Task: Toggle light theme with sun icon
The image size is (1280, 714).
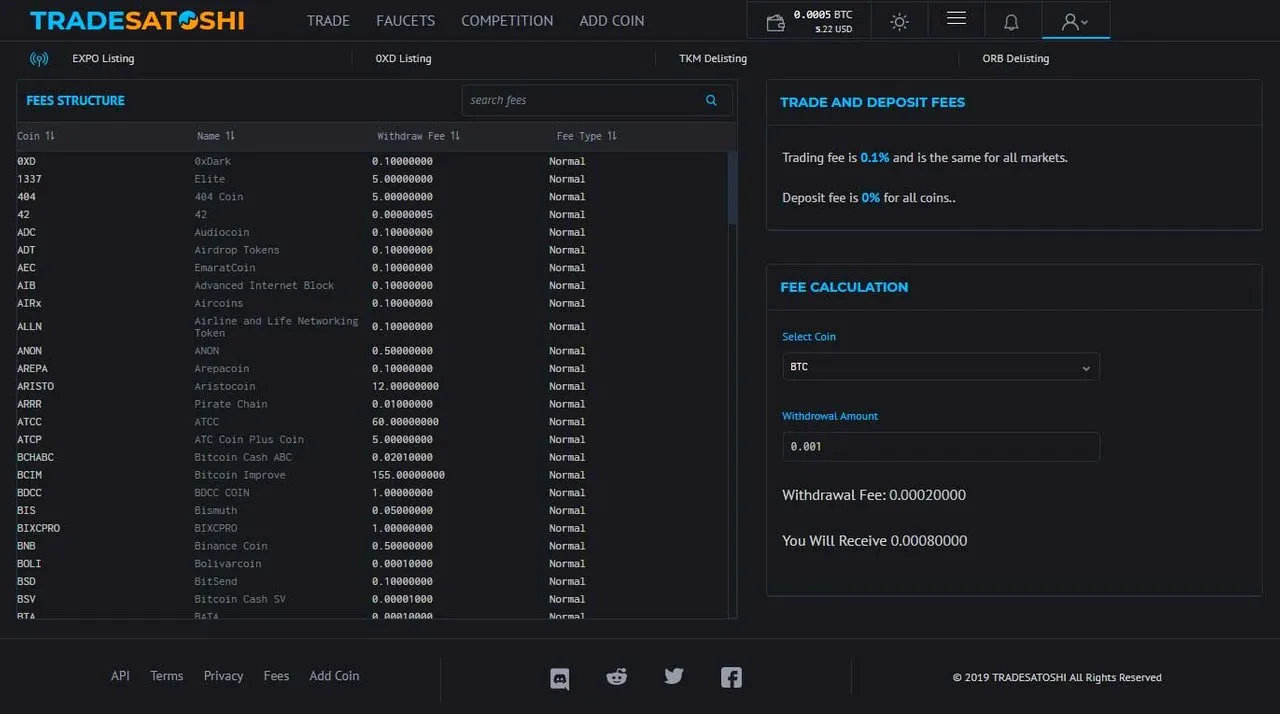Action: click(899, 21)
